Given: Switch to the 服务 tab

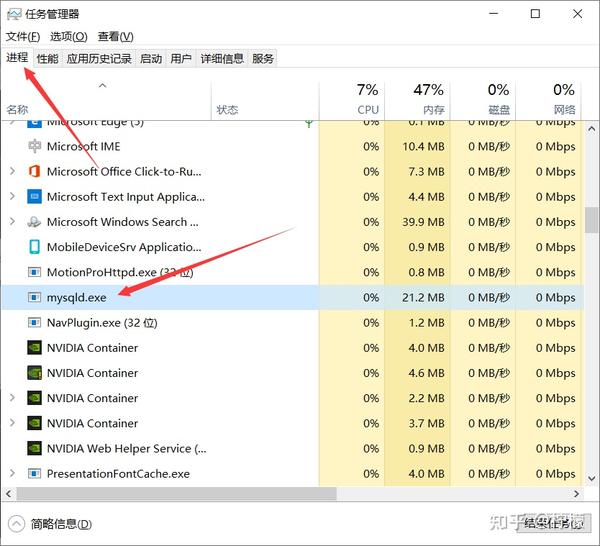Looking at the screenshot, I should pos(263,59).
